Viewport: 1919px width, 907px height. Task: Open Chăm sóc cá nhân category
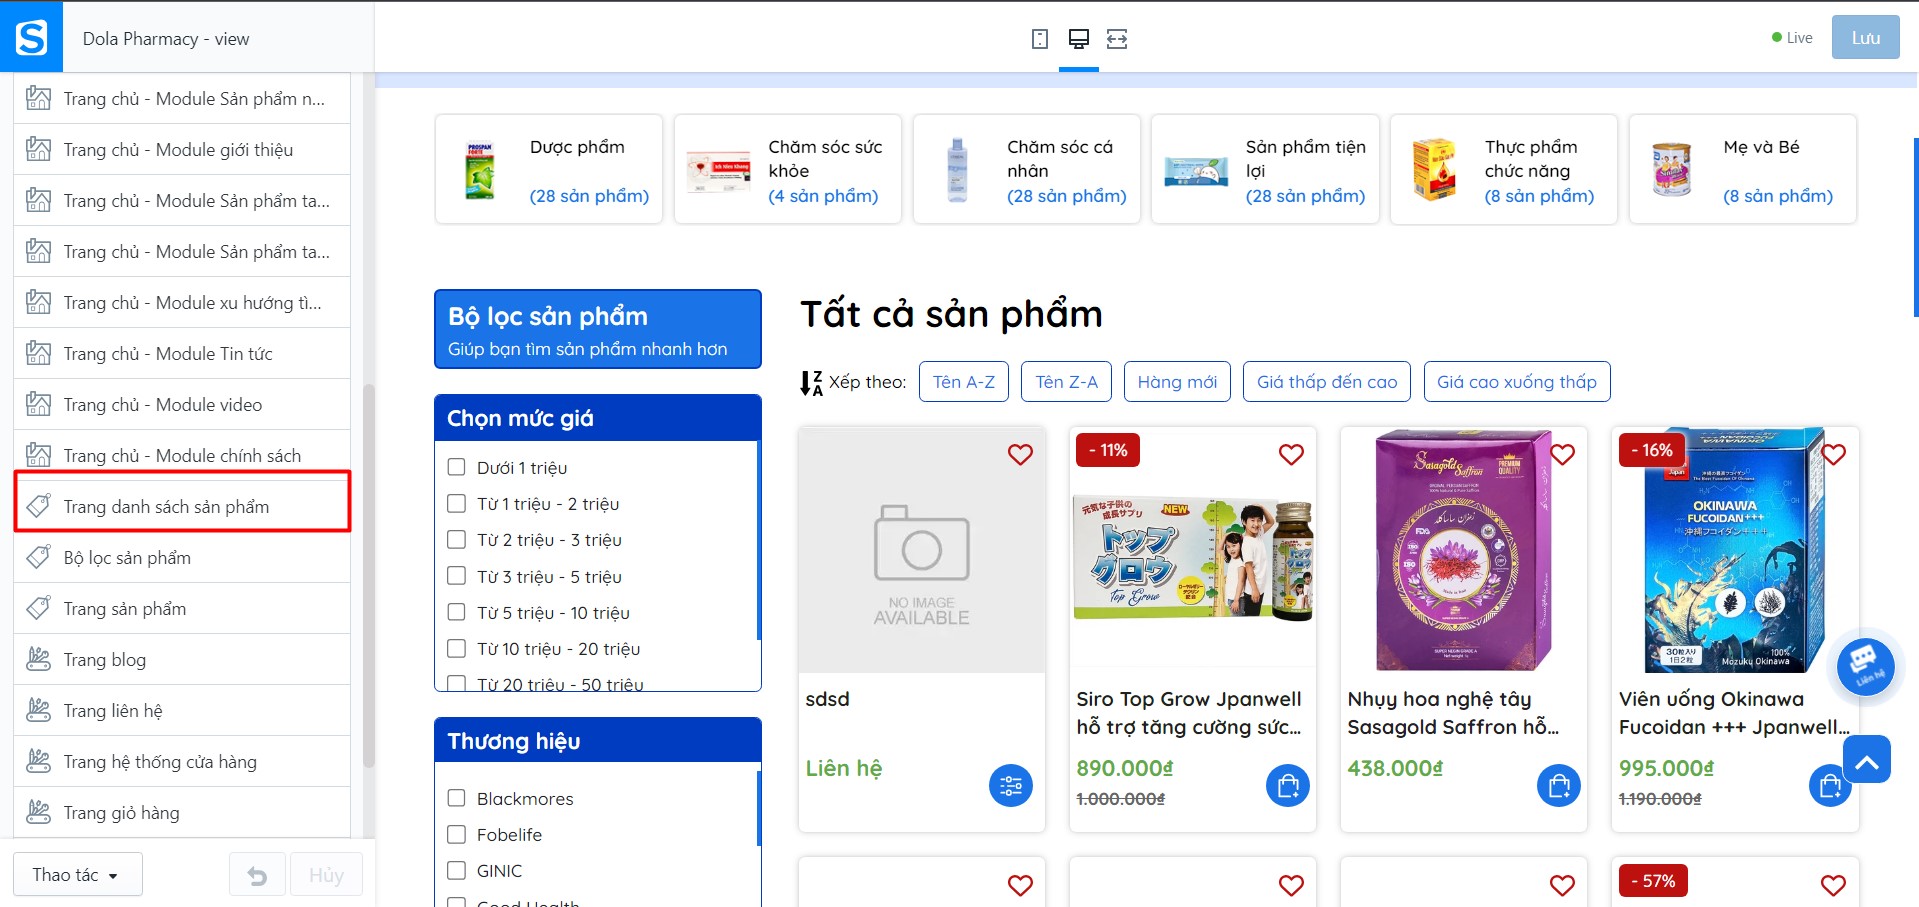click(1027, 169)
